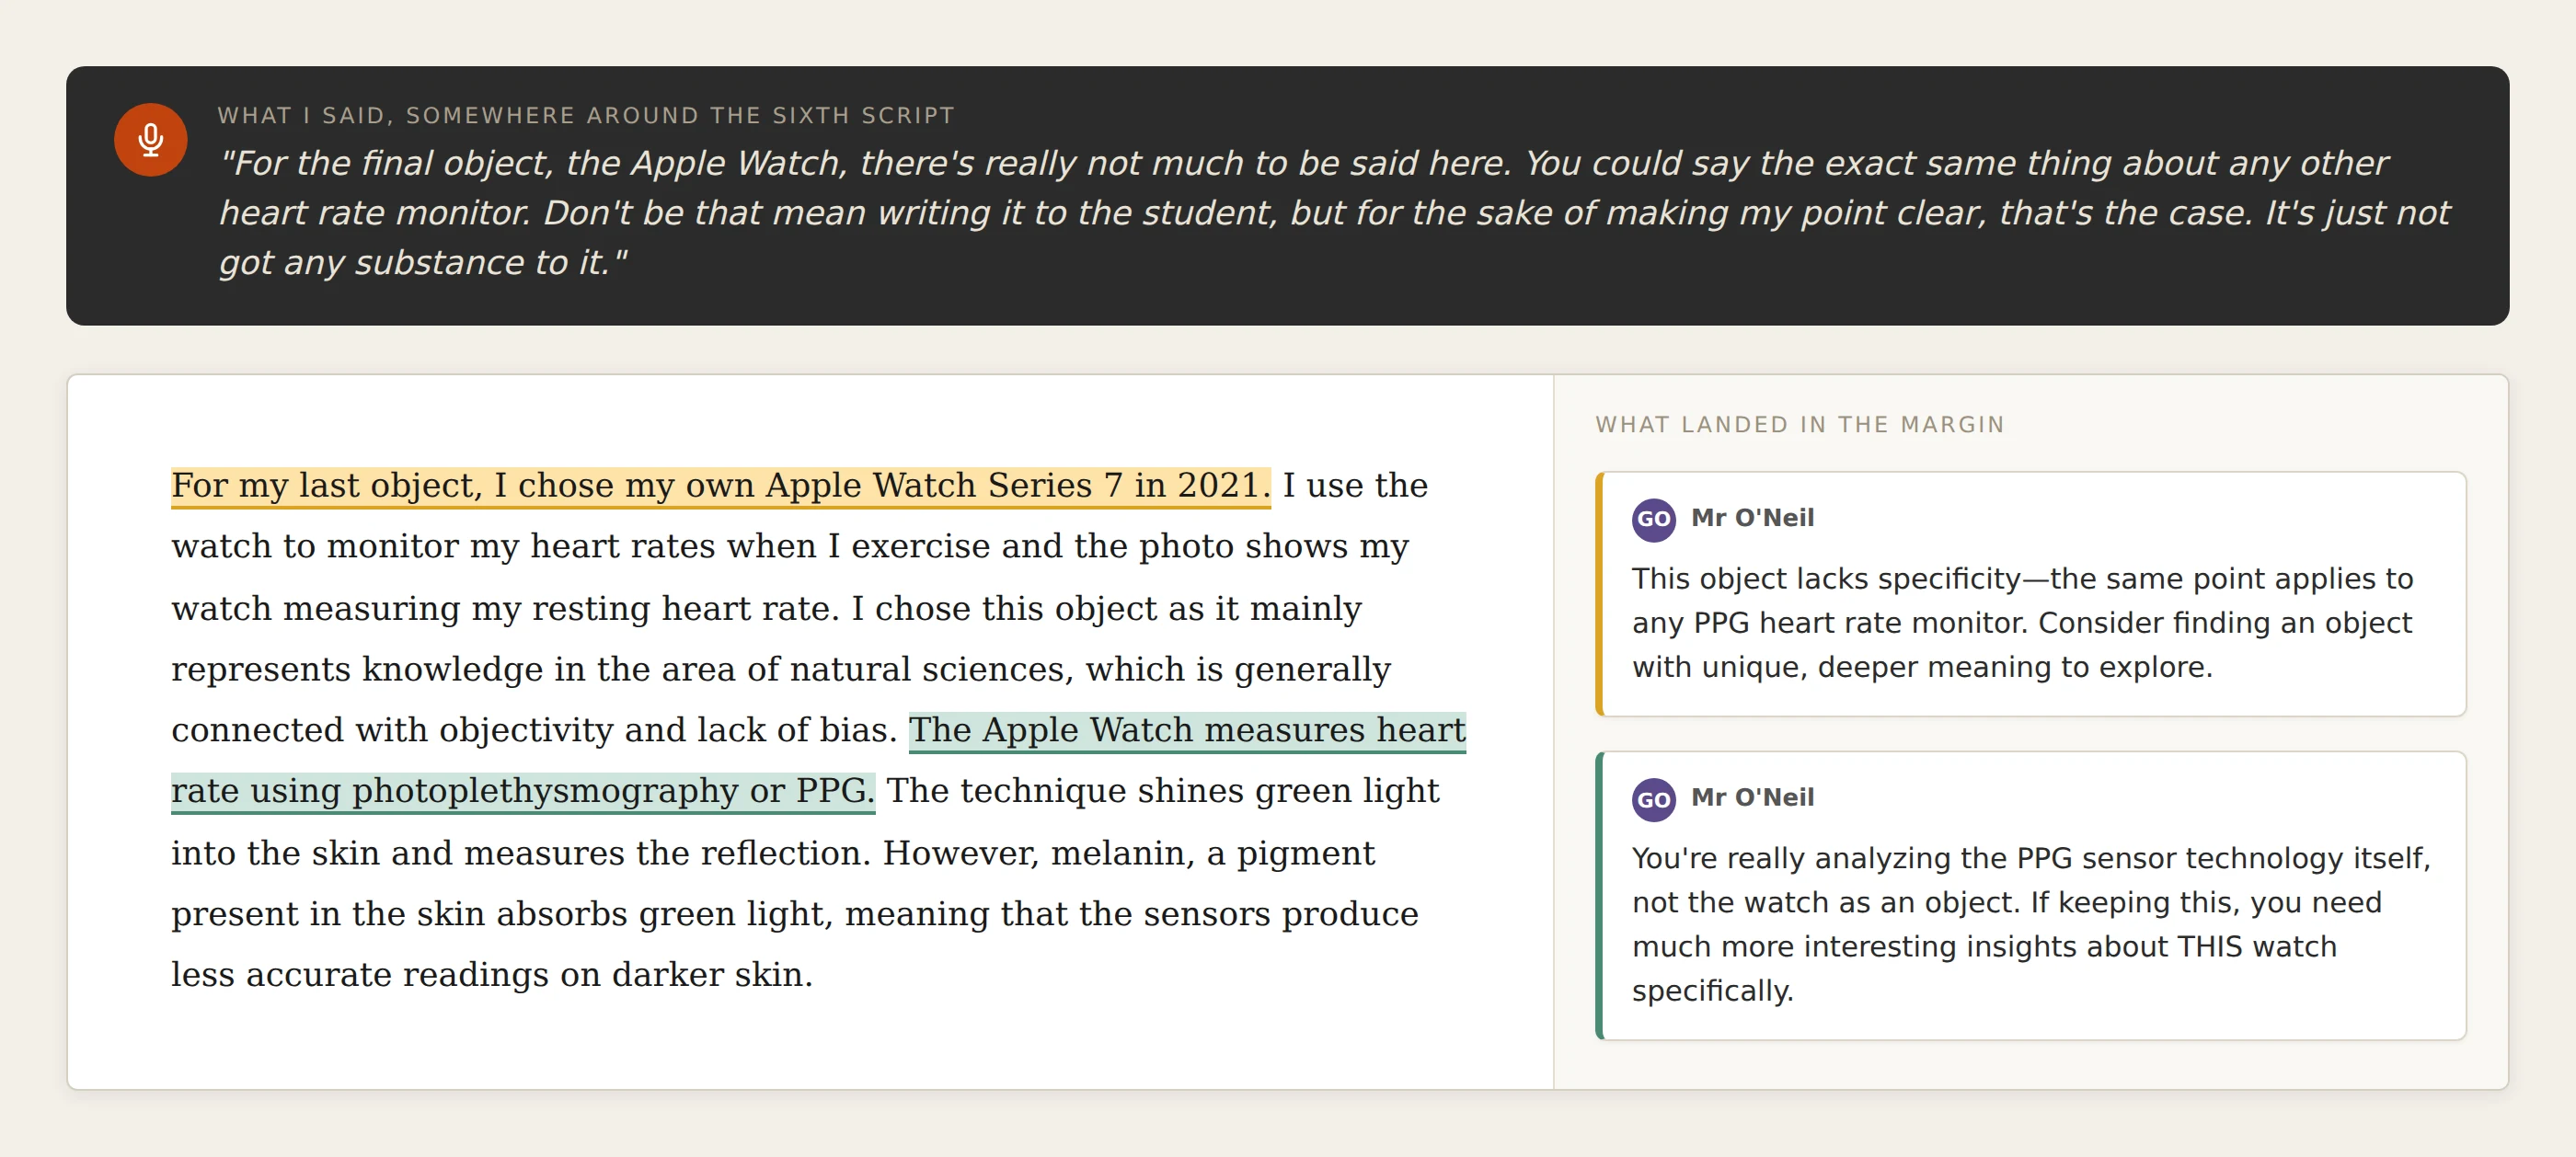Click the text "watch measuring my resting heart rate."

(x=505, y=608)
